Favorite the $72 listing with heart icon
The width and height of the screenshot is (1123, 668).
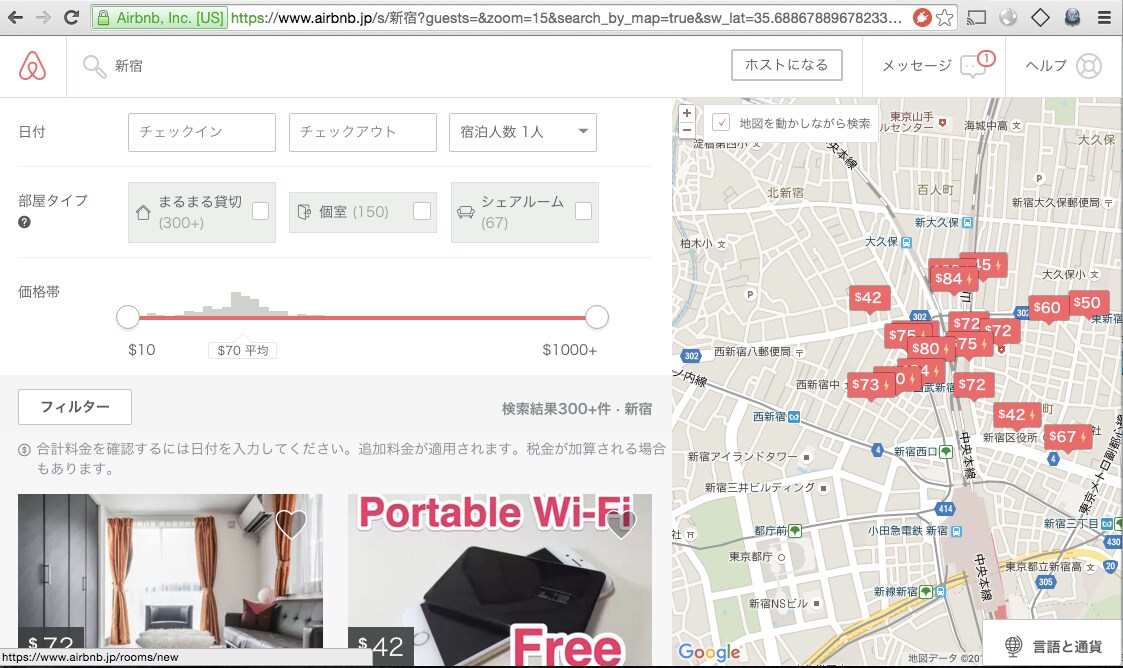coord(291,525)
